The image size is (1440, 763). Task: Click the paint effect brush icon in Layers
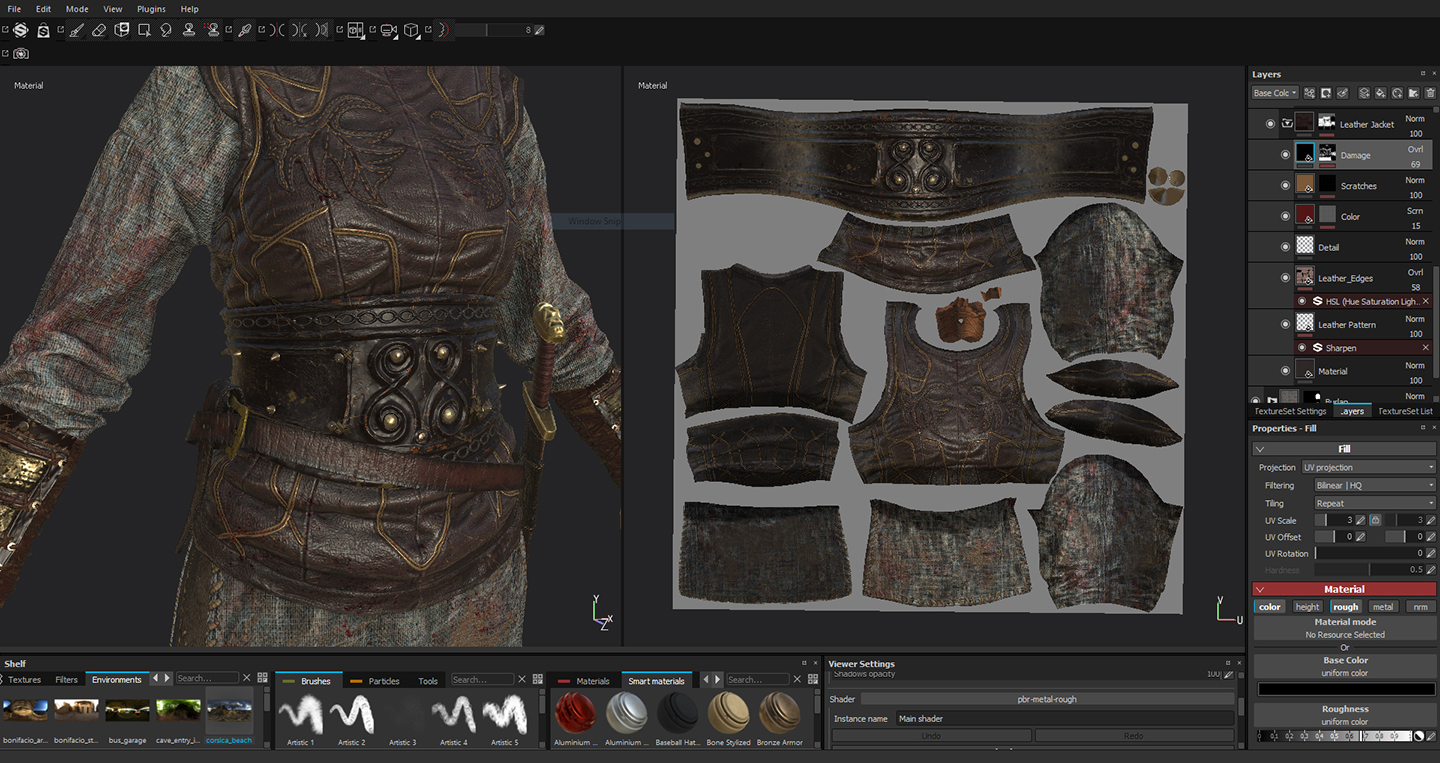(1343, 93)
